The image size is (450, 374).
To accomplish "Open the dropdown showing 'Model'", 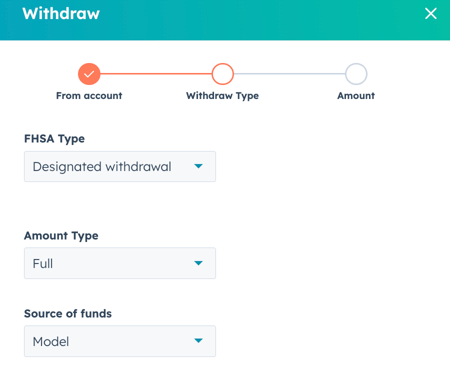I will (x=120, y=341).
